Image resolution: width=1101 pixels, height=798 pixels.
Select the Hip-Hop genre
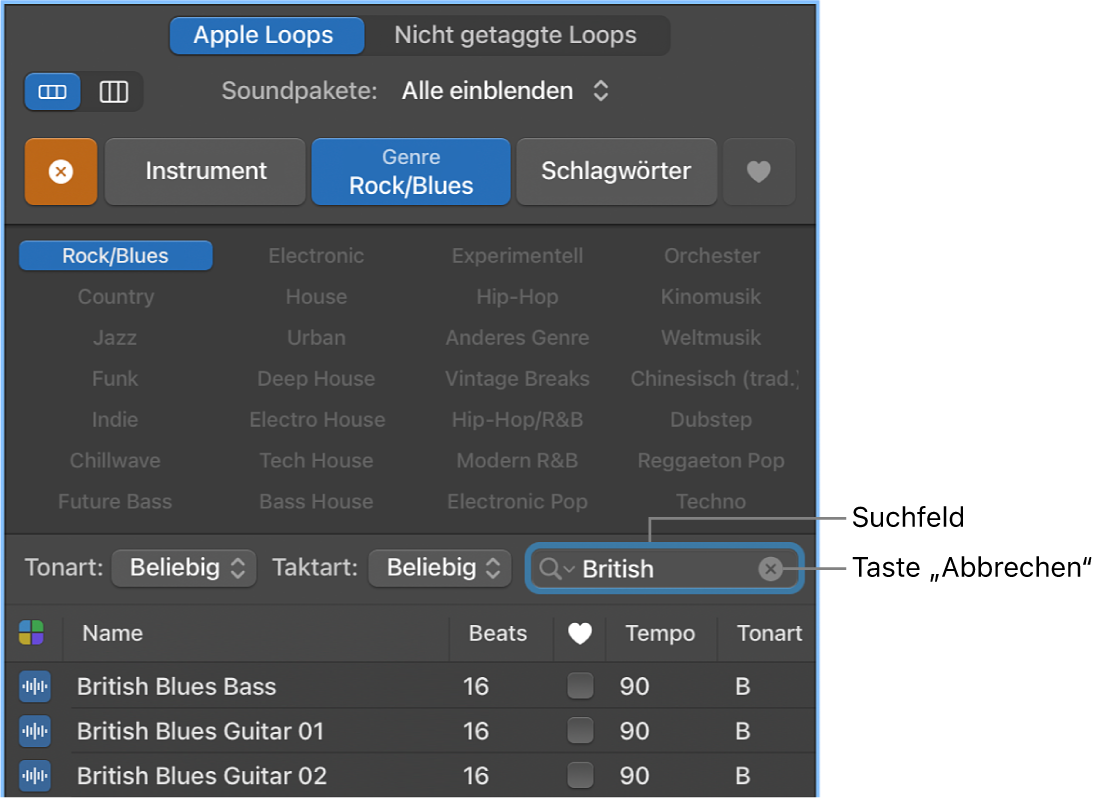tap(517, 296)
